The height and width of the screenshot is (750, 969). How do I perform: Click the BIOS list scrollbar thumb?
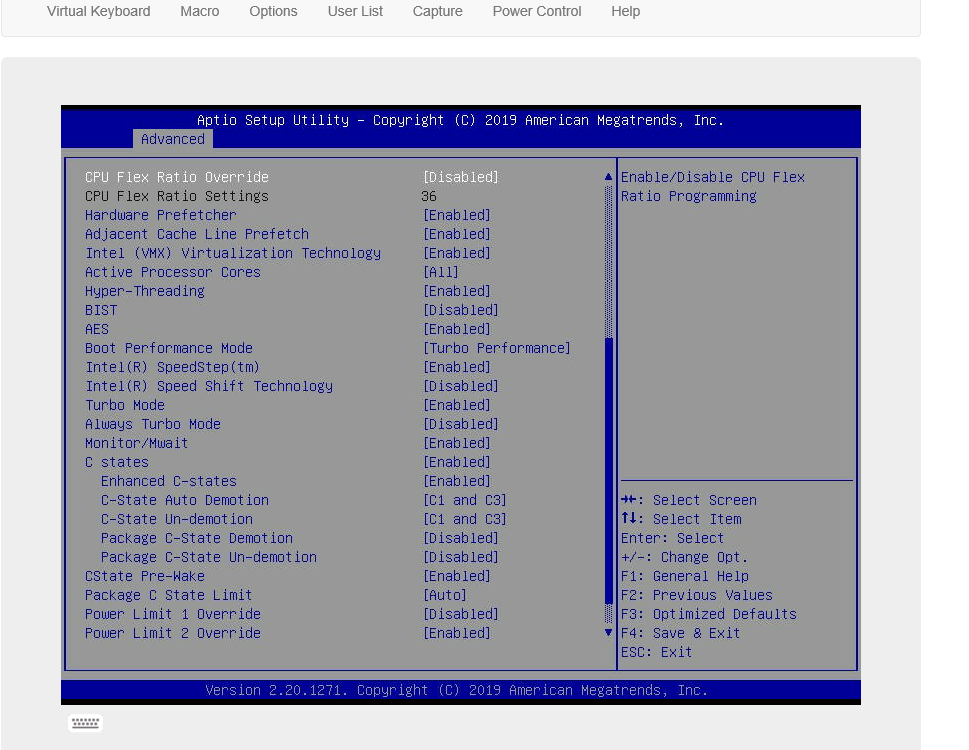click(x=609, y=471)
